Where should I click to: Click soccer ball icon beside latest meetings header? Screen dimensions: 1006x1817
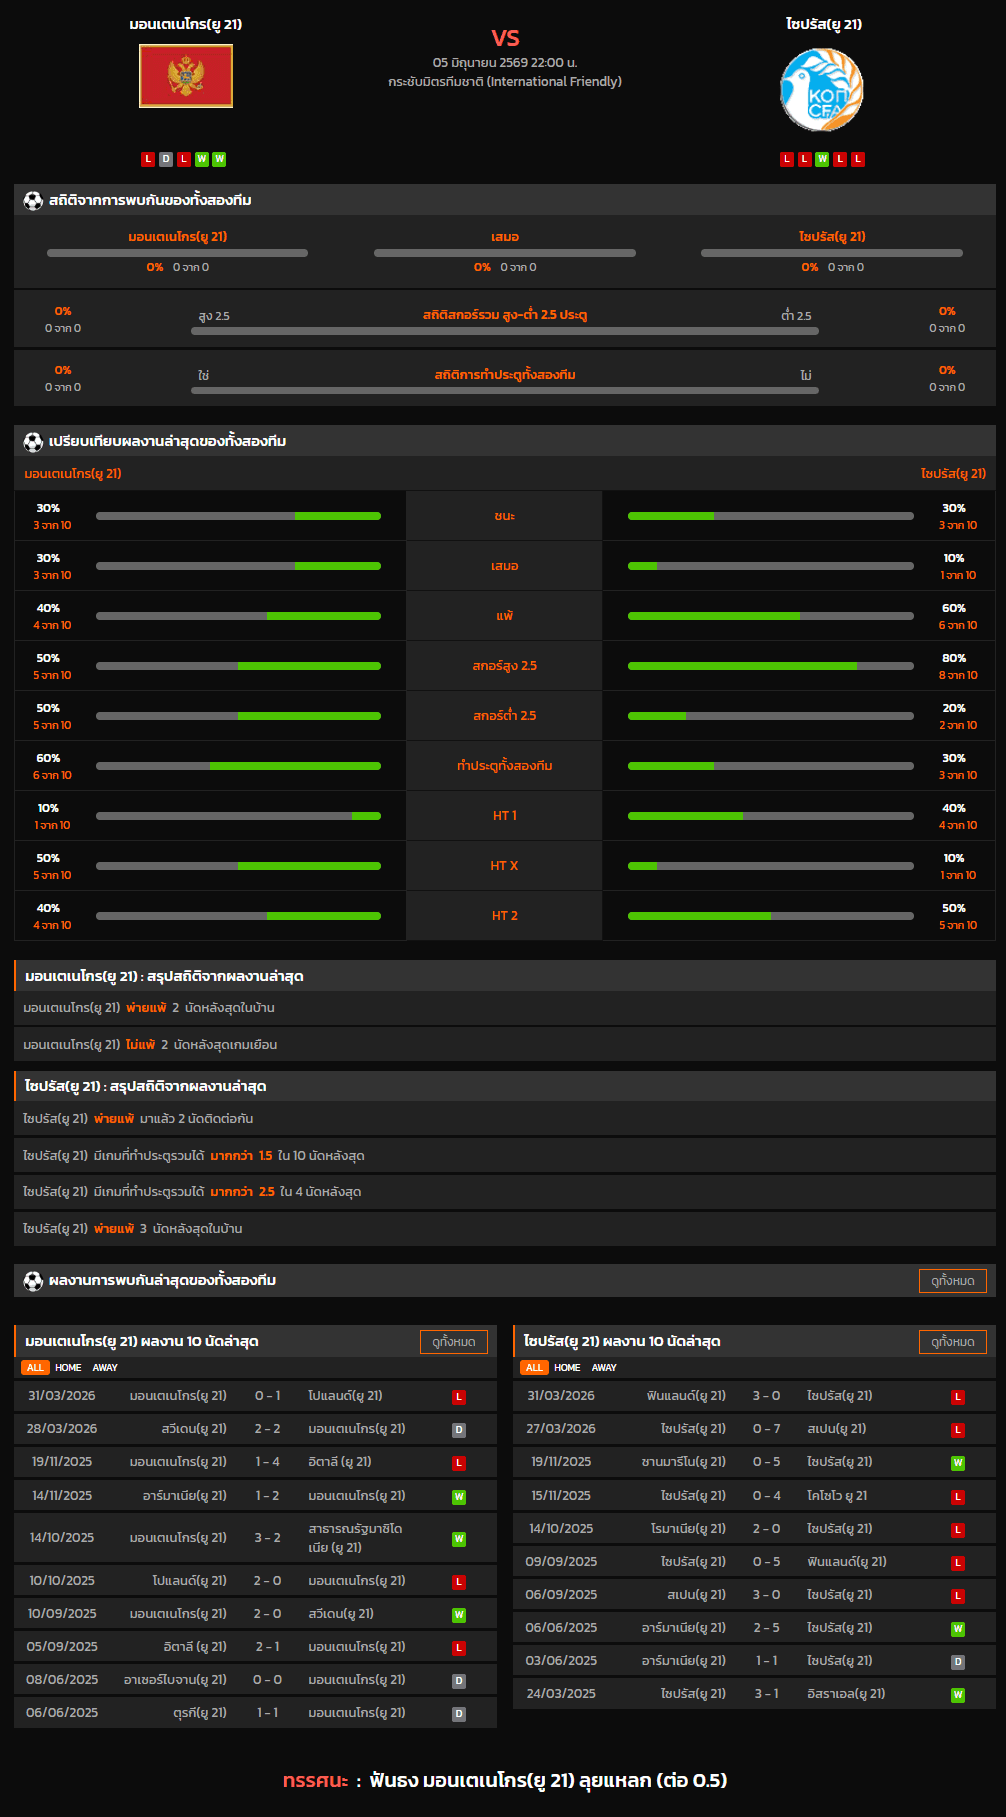(x=33, y=1280)
